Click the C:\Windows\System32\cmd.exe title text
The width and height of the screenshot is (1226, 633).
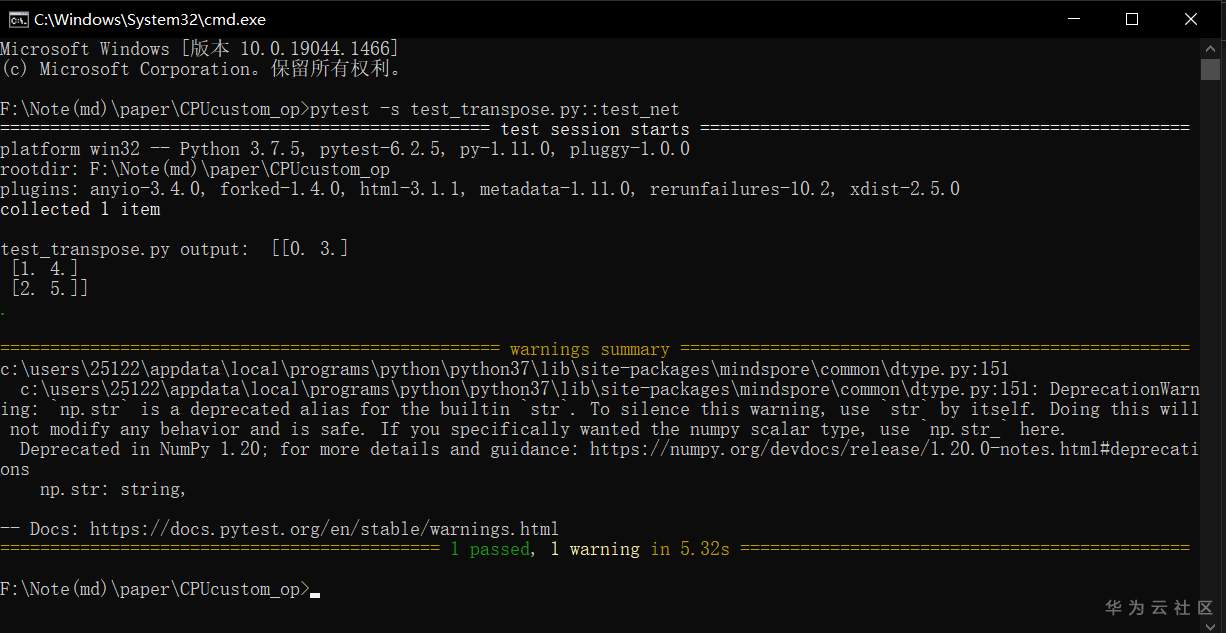click(150, 19)
